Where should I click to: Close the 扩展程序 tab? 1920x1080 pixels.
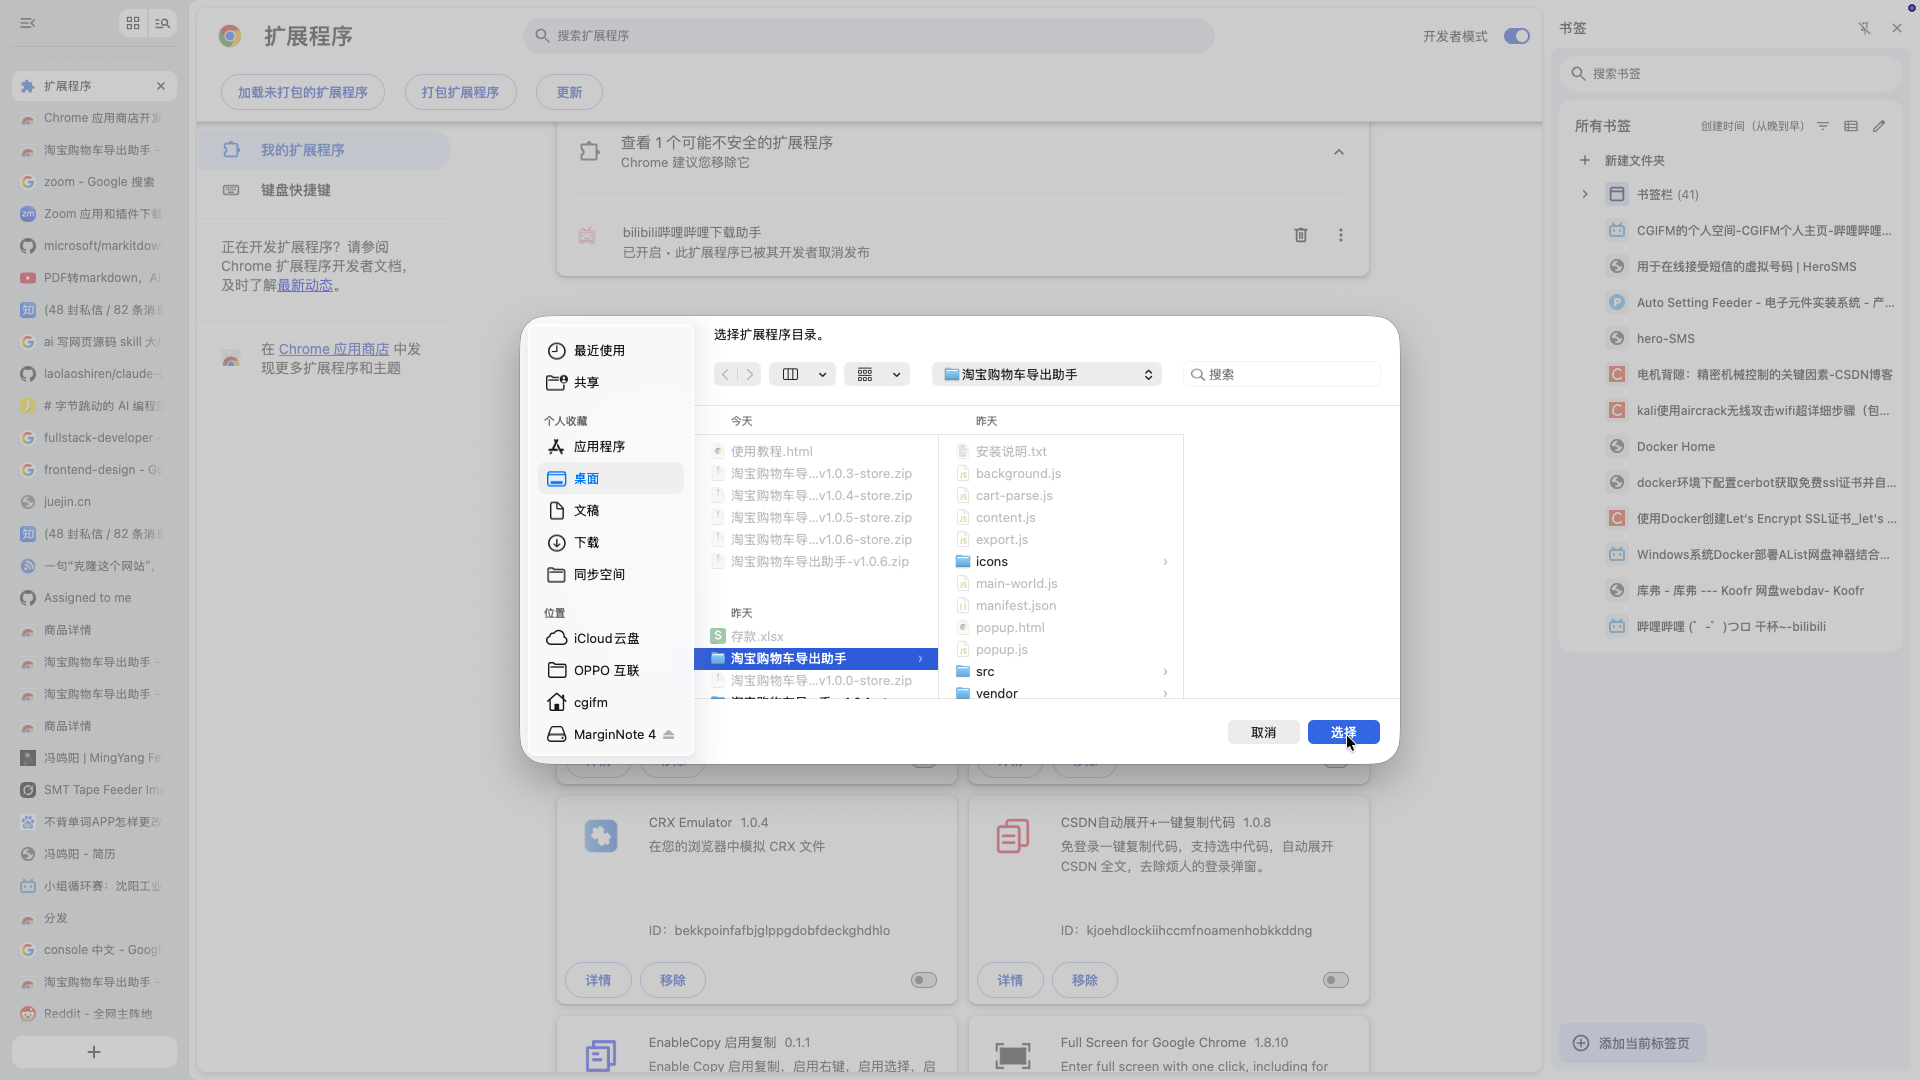161,86
